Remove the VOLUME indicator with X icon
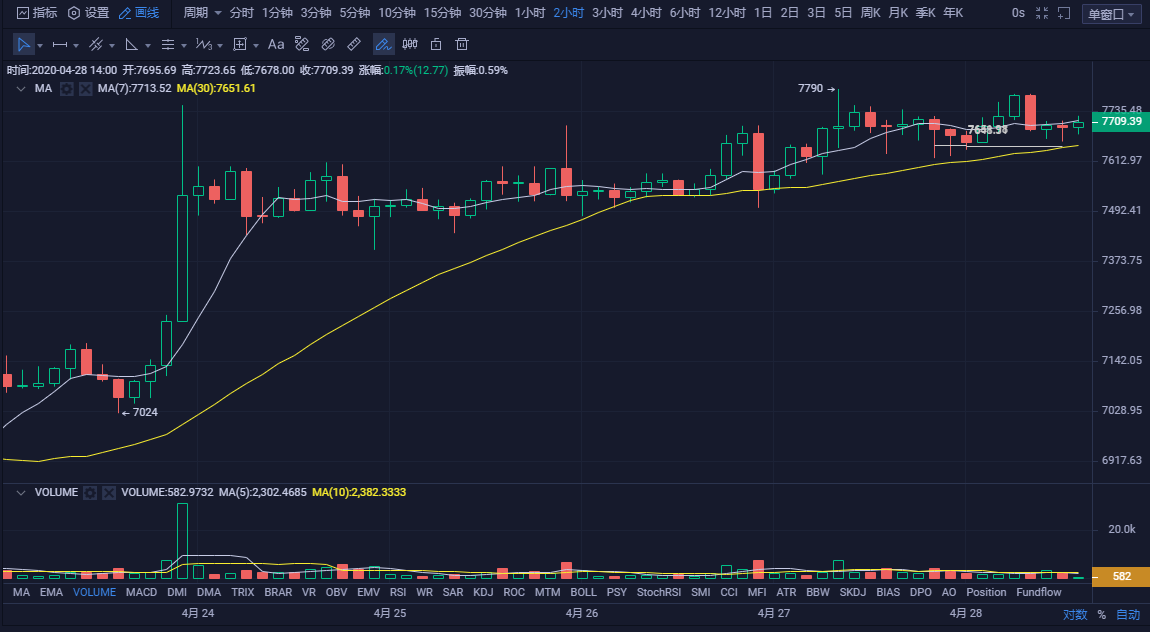 pos(109,493)
